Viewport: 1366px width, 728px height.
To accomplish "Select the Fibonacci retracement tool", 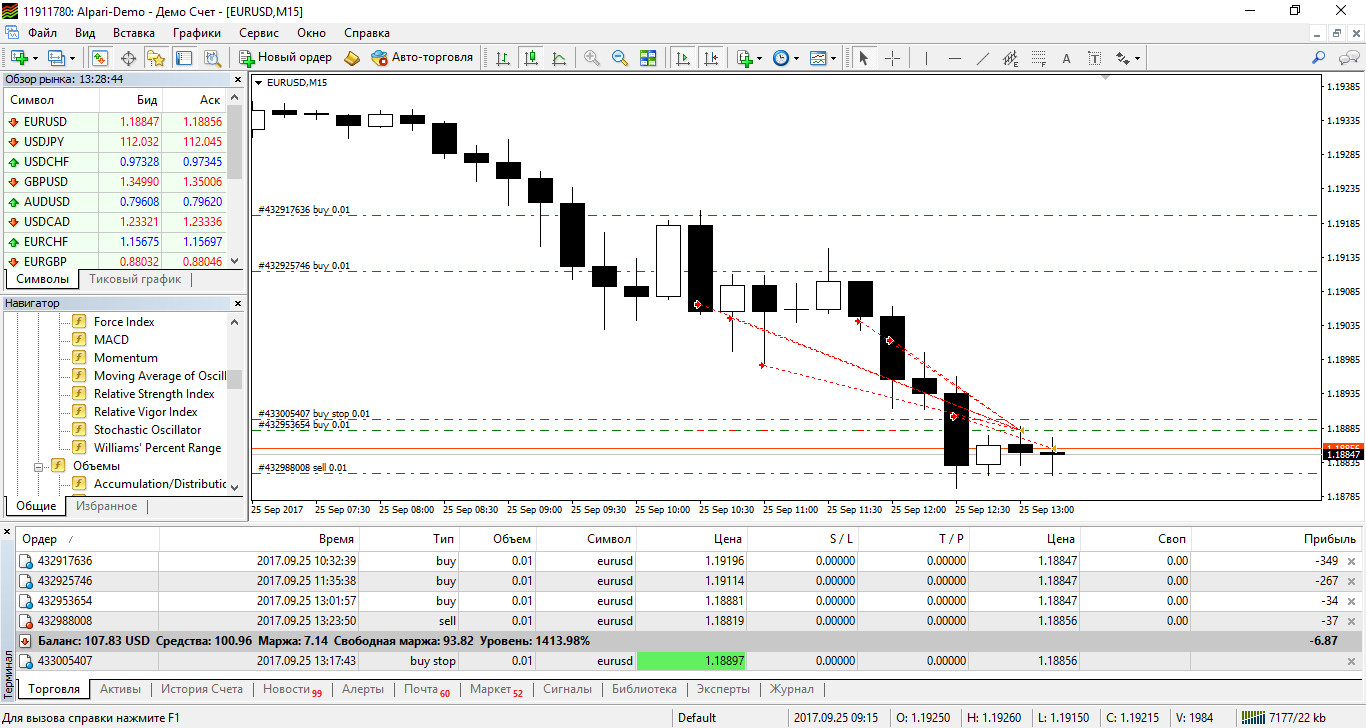I will (1039, 58).
